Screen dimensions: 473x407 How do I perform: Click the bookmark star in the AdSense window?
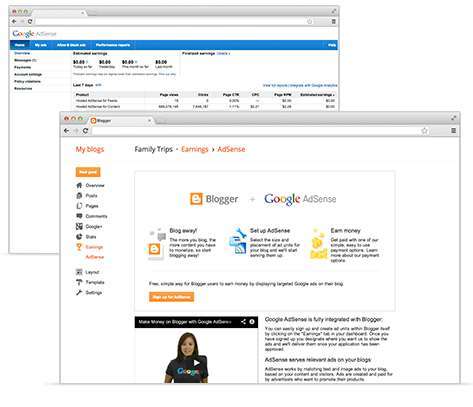pos(309,21)
